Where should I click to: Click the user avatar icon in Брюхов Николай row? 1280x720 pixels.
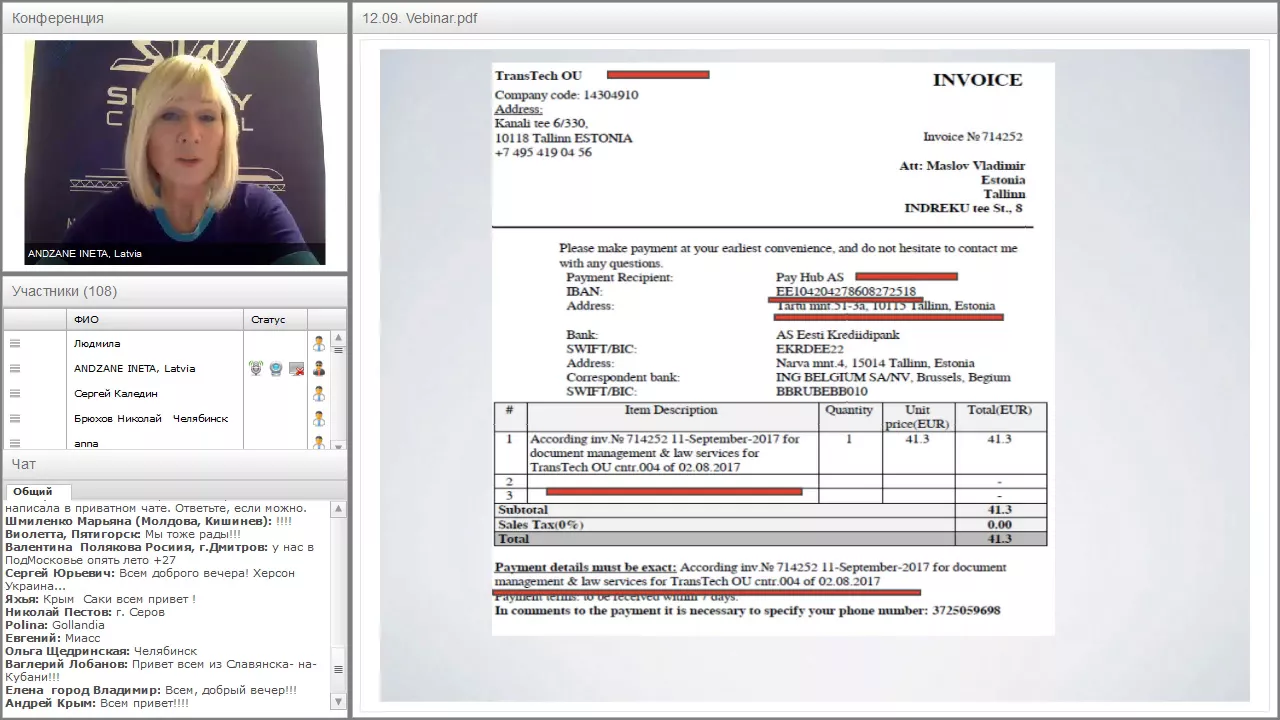(x=319, y=419)
